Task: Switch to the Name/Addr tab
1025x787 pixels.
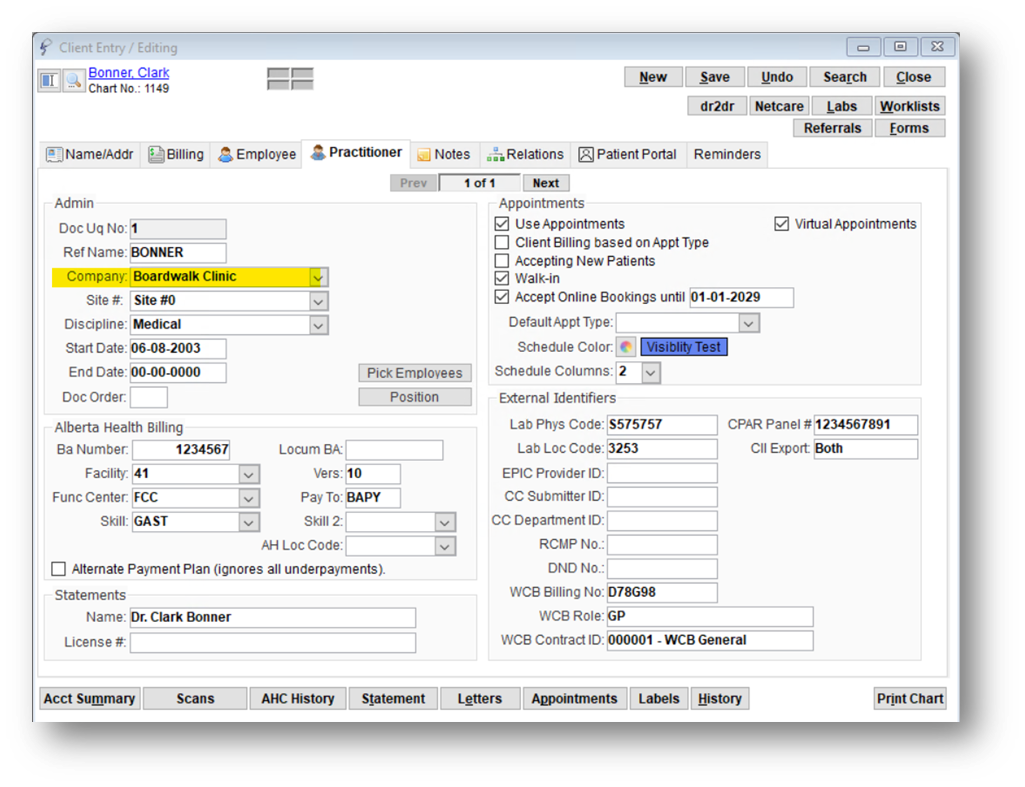Action: 90,155
